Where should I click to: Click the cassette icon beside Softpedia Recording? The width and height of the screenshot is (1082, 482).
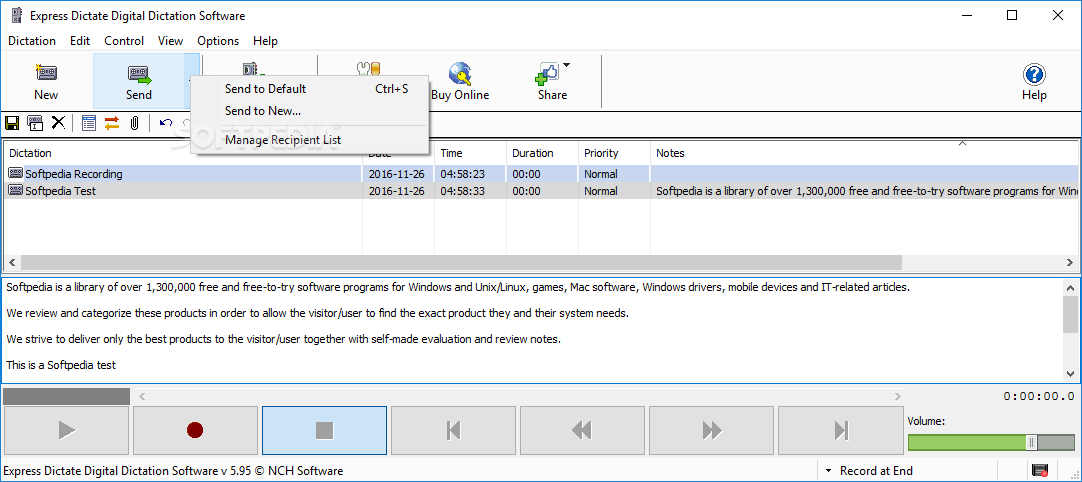coord(16,174)
